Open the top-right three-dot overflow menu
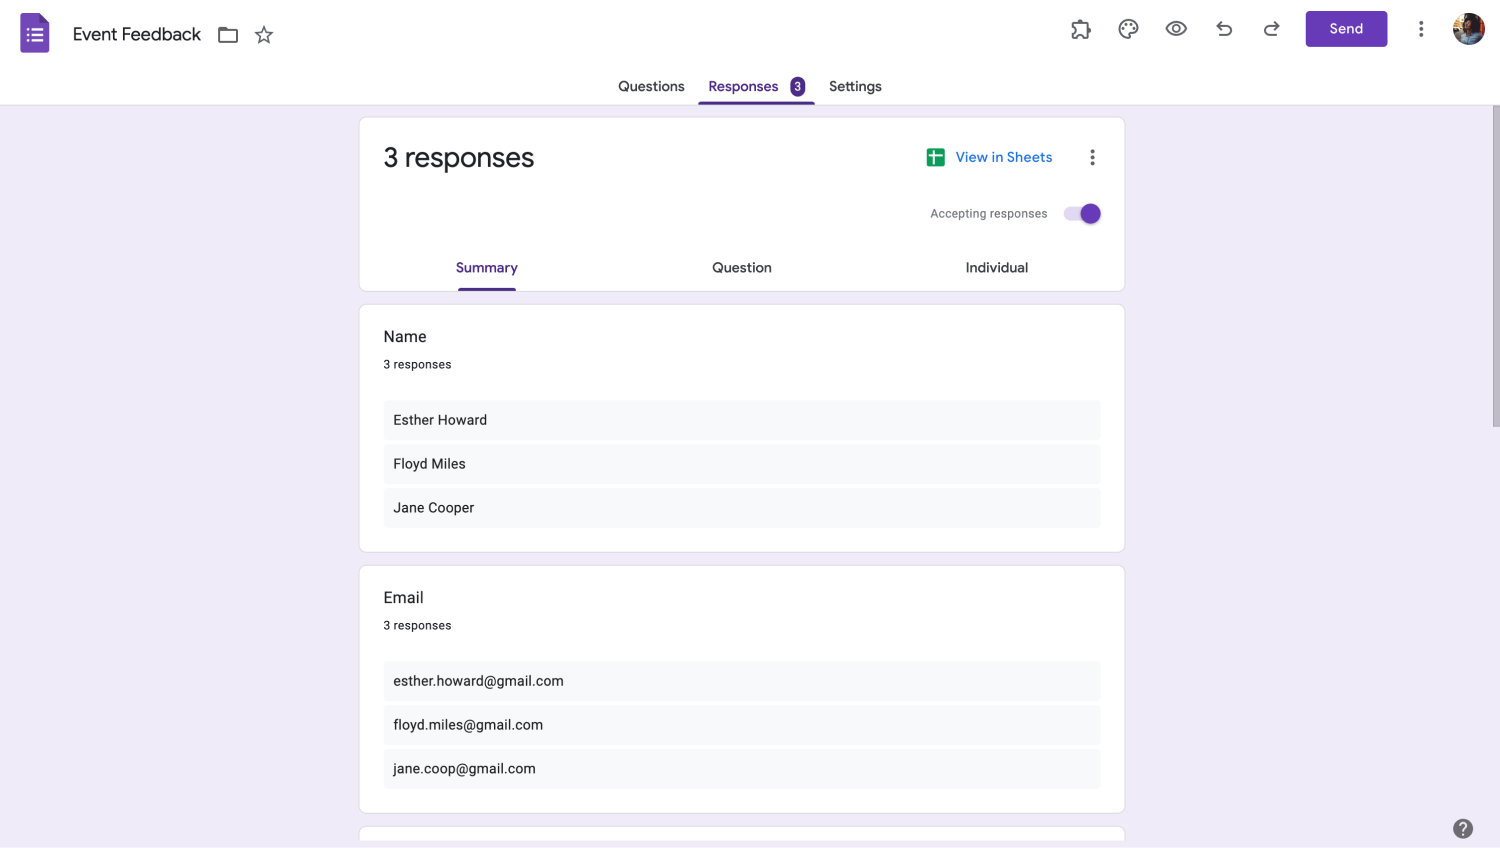 click(1421, 29)
